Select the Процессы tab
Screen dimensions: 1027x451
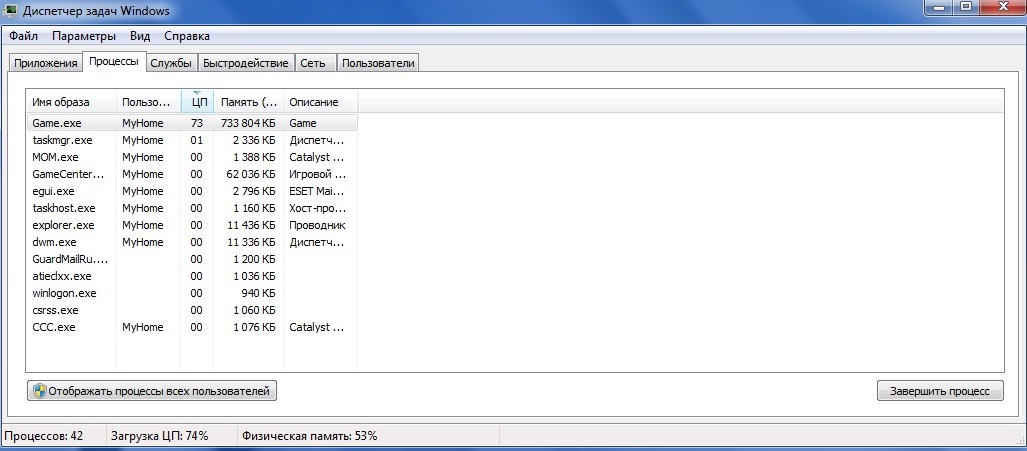114,62
